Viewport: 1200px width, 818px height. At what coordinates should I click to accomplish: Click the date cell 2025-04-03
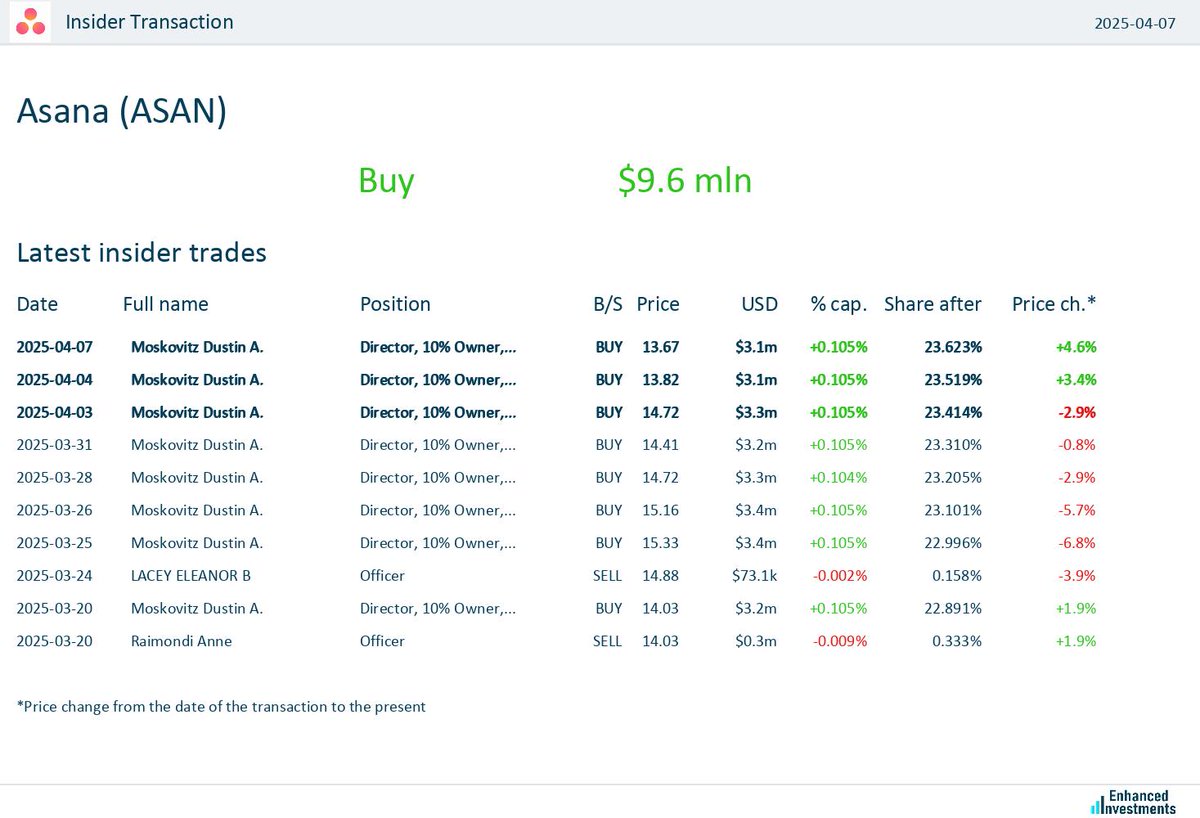click(x=55, y=412)
